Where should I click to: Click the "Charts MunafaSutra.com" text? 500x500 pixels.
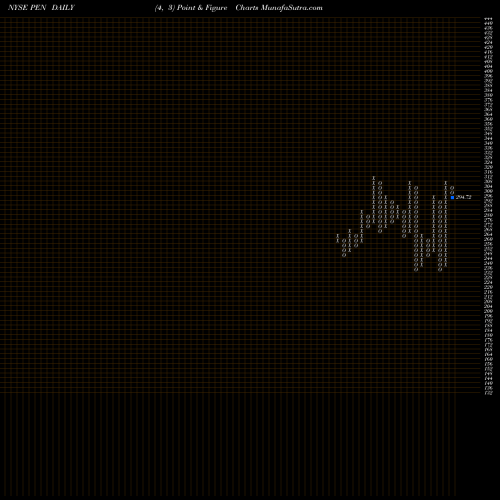(279, 8)
